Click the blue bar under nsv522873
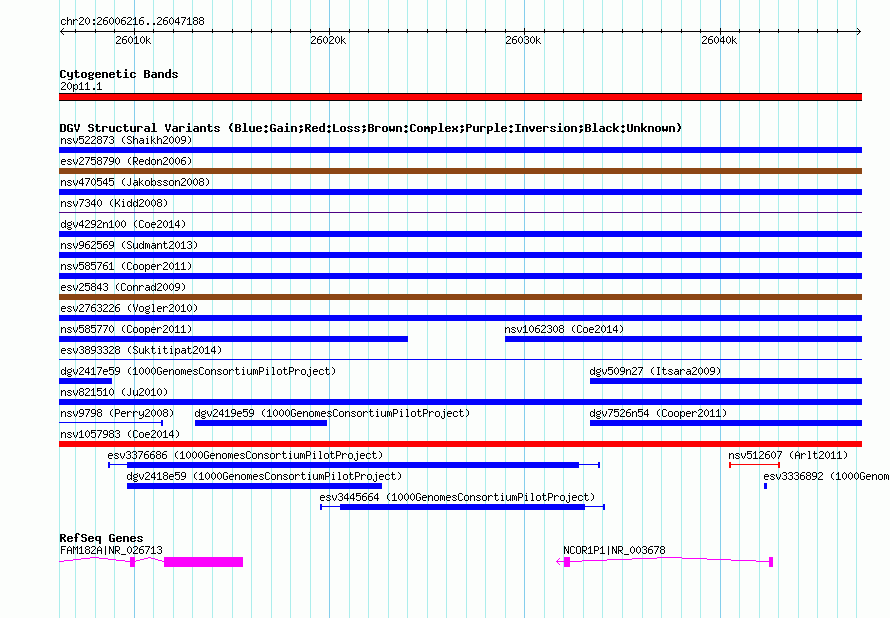 click(x=460, y=150)
